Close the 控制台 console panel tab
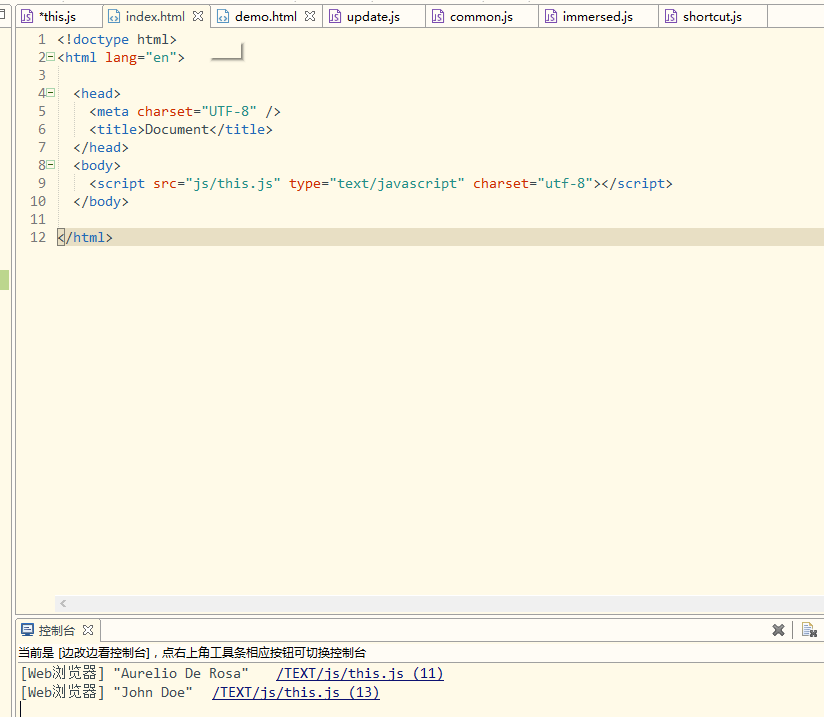Viewport: 824px width, 717px height. point(88,630)
